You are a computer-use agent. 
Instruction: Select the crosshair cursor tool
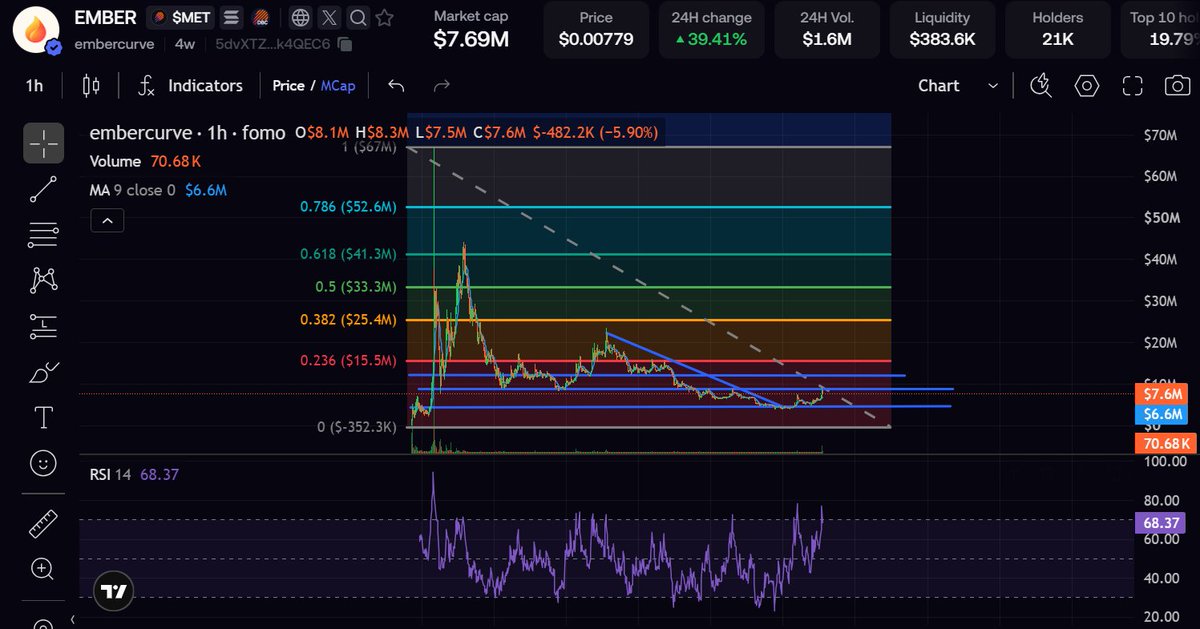44,143
